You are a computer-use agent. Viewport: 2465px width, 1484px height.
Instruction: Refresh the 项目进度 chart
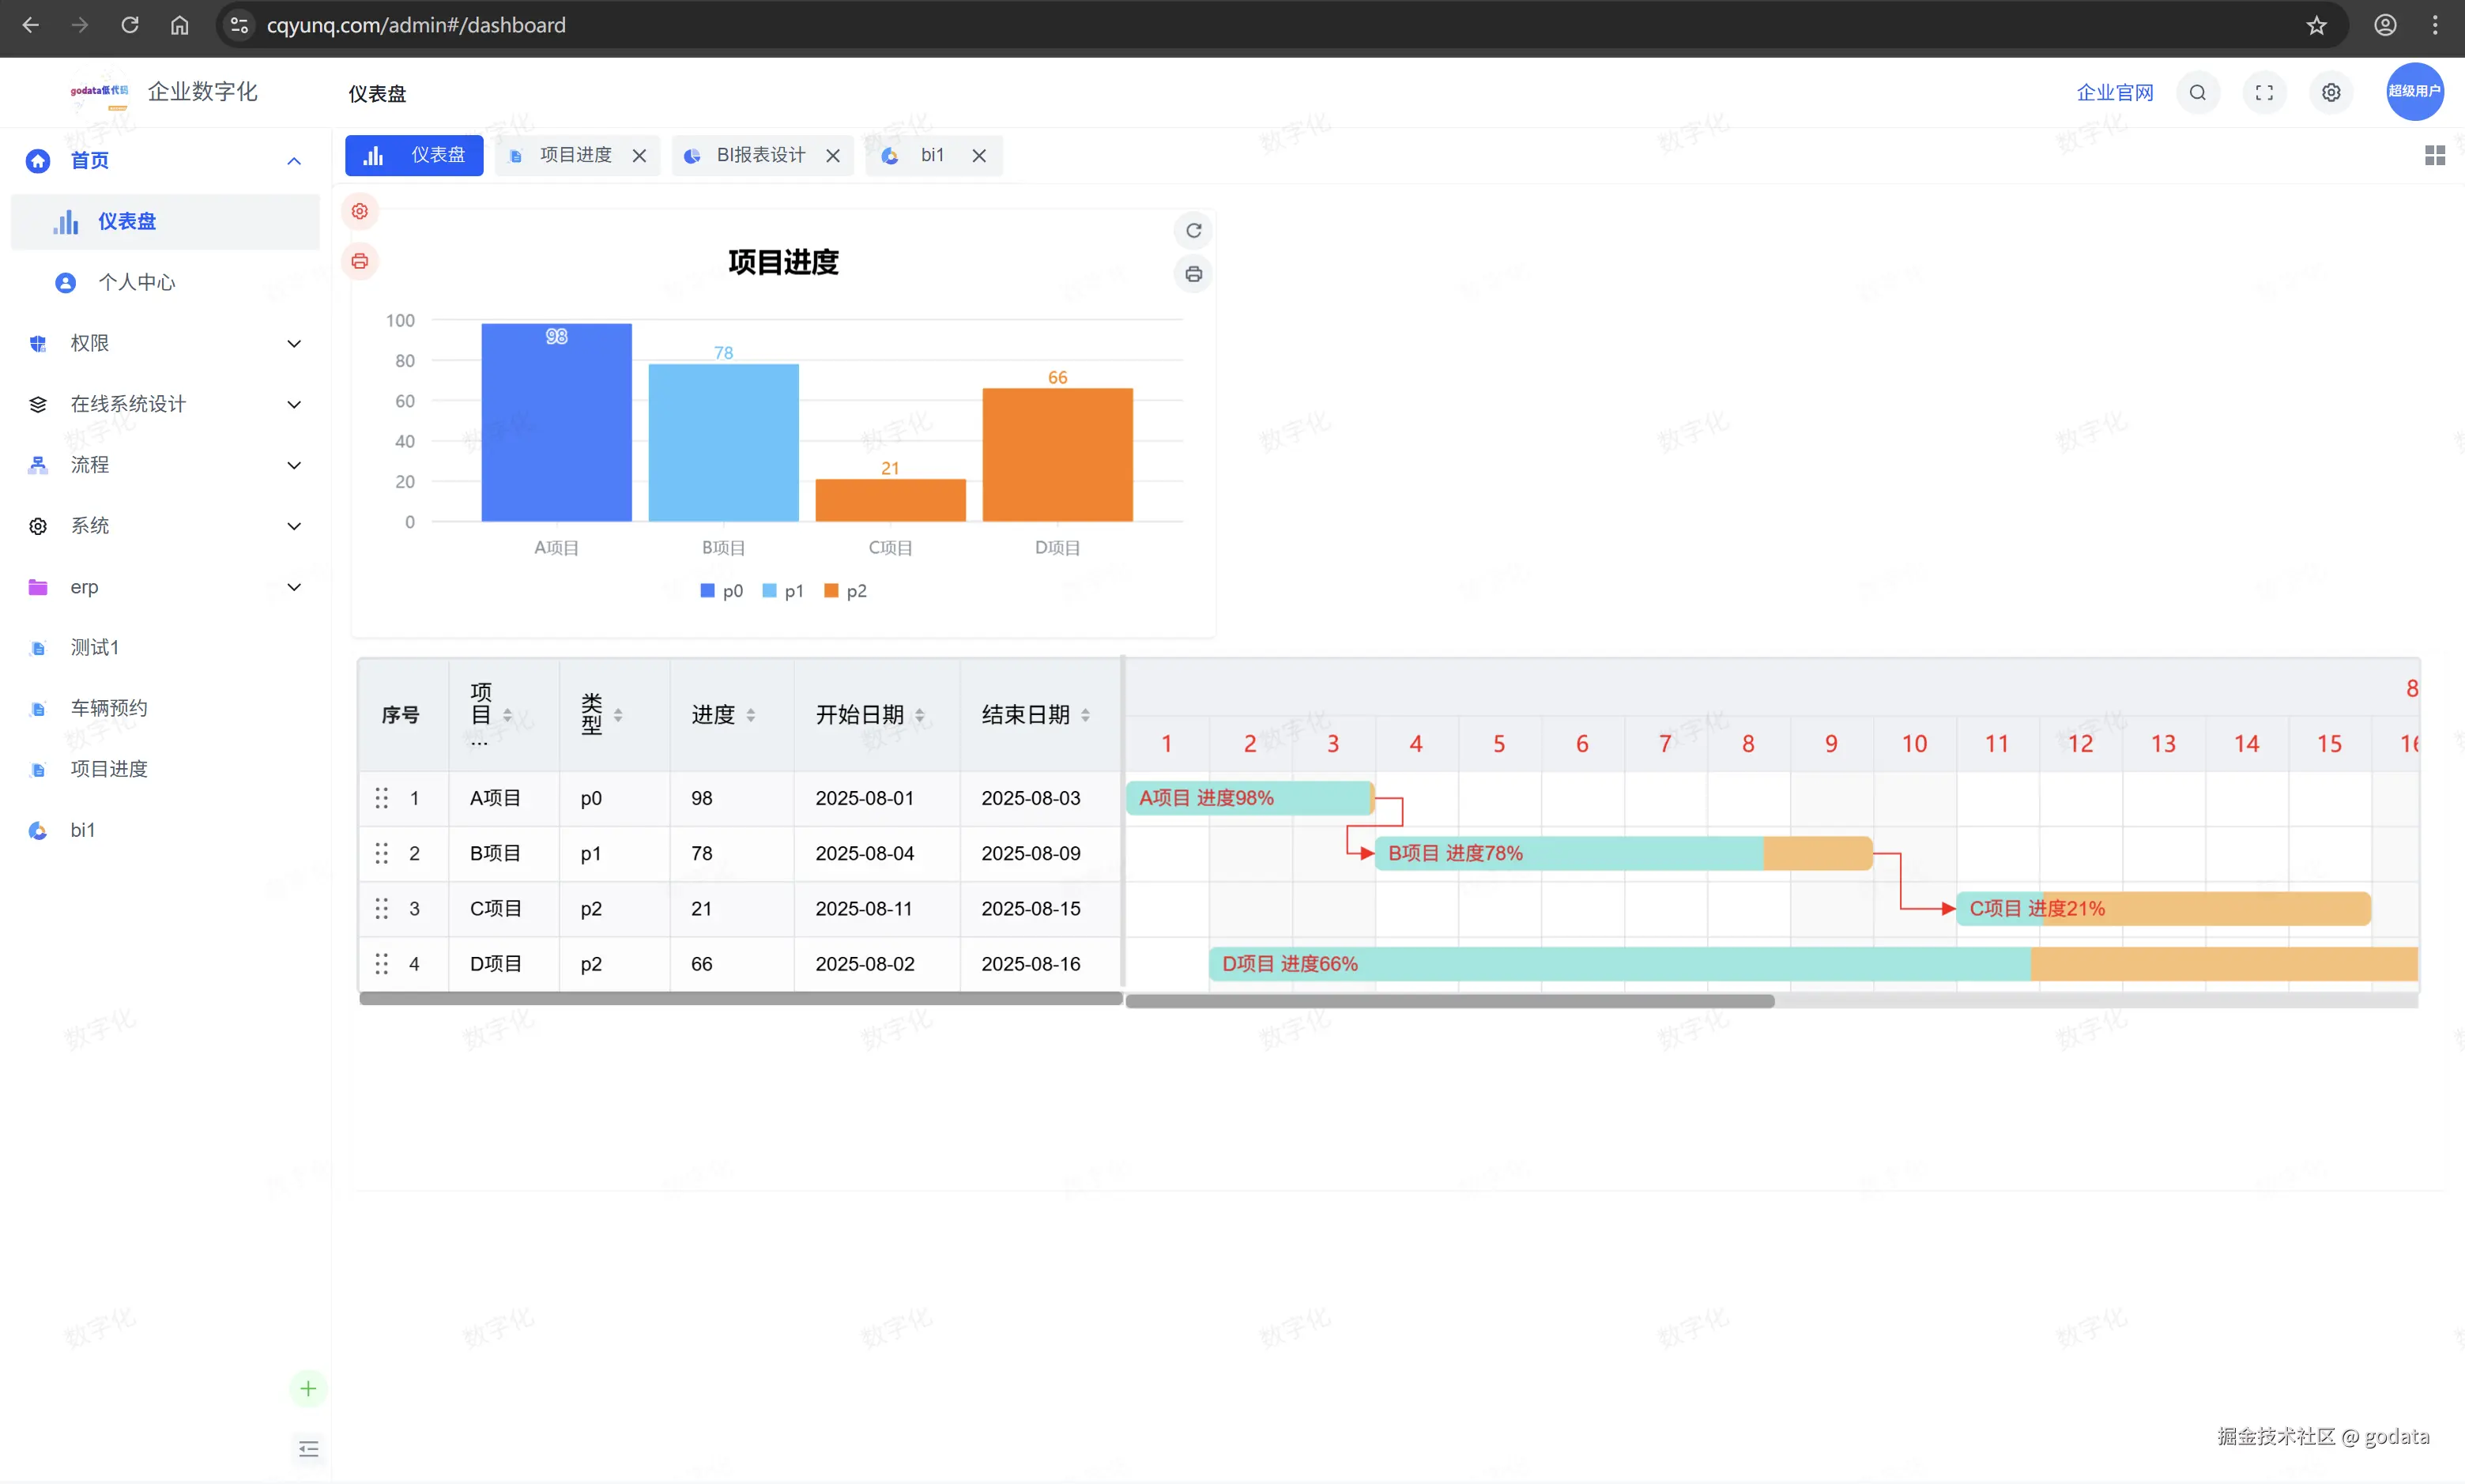point(1193,231)
